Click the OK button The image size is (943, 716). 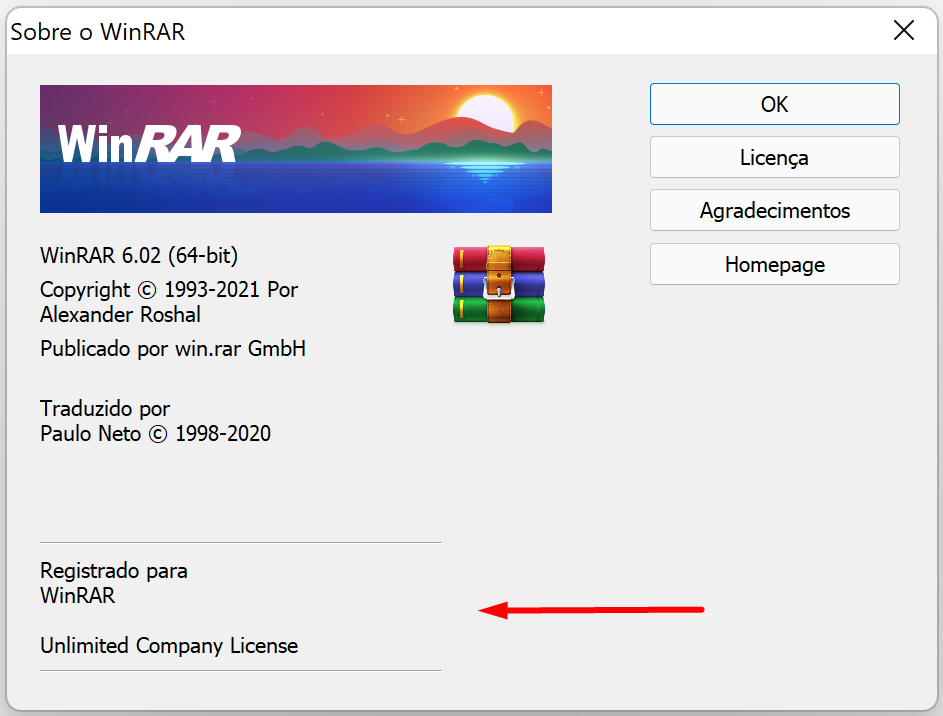tap(775, 104)
